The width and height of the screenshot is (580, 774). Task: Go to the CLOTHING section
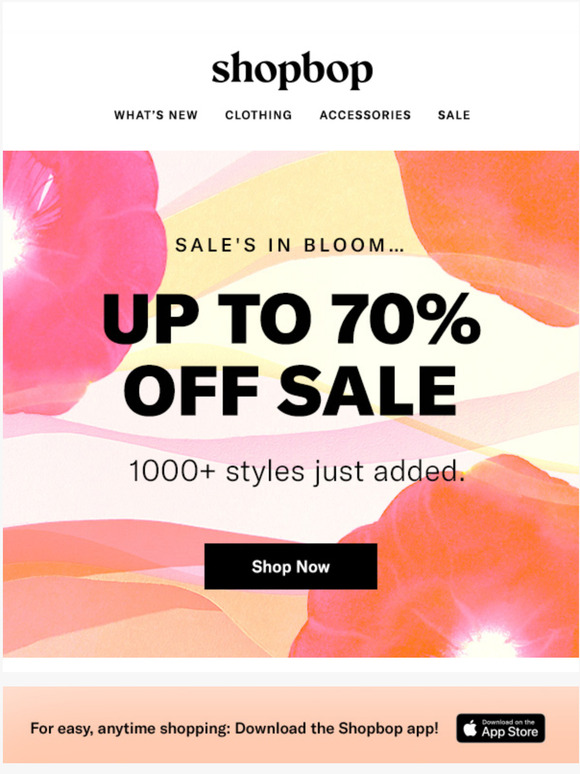click(x=259, y=115)
